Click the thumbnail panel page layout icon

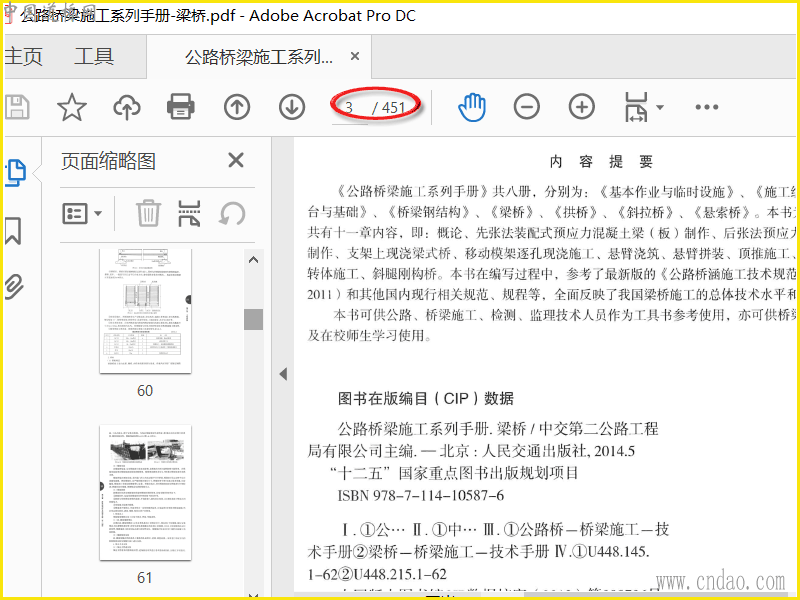pyautogui.click(x=189, y=213)
